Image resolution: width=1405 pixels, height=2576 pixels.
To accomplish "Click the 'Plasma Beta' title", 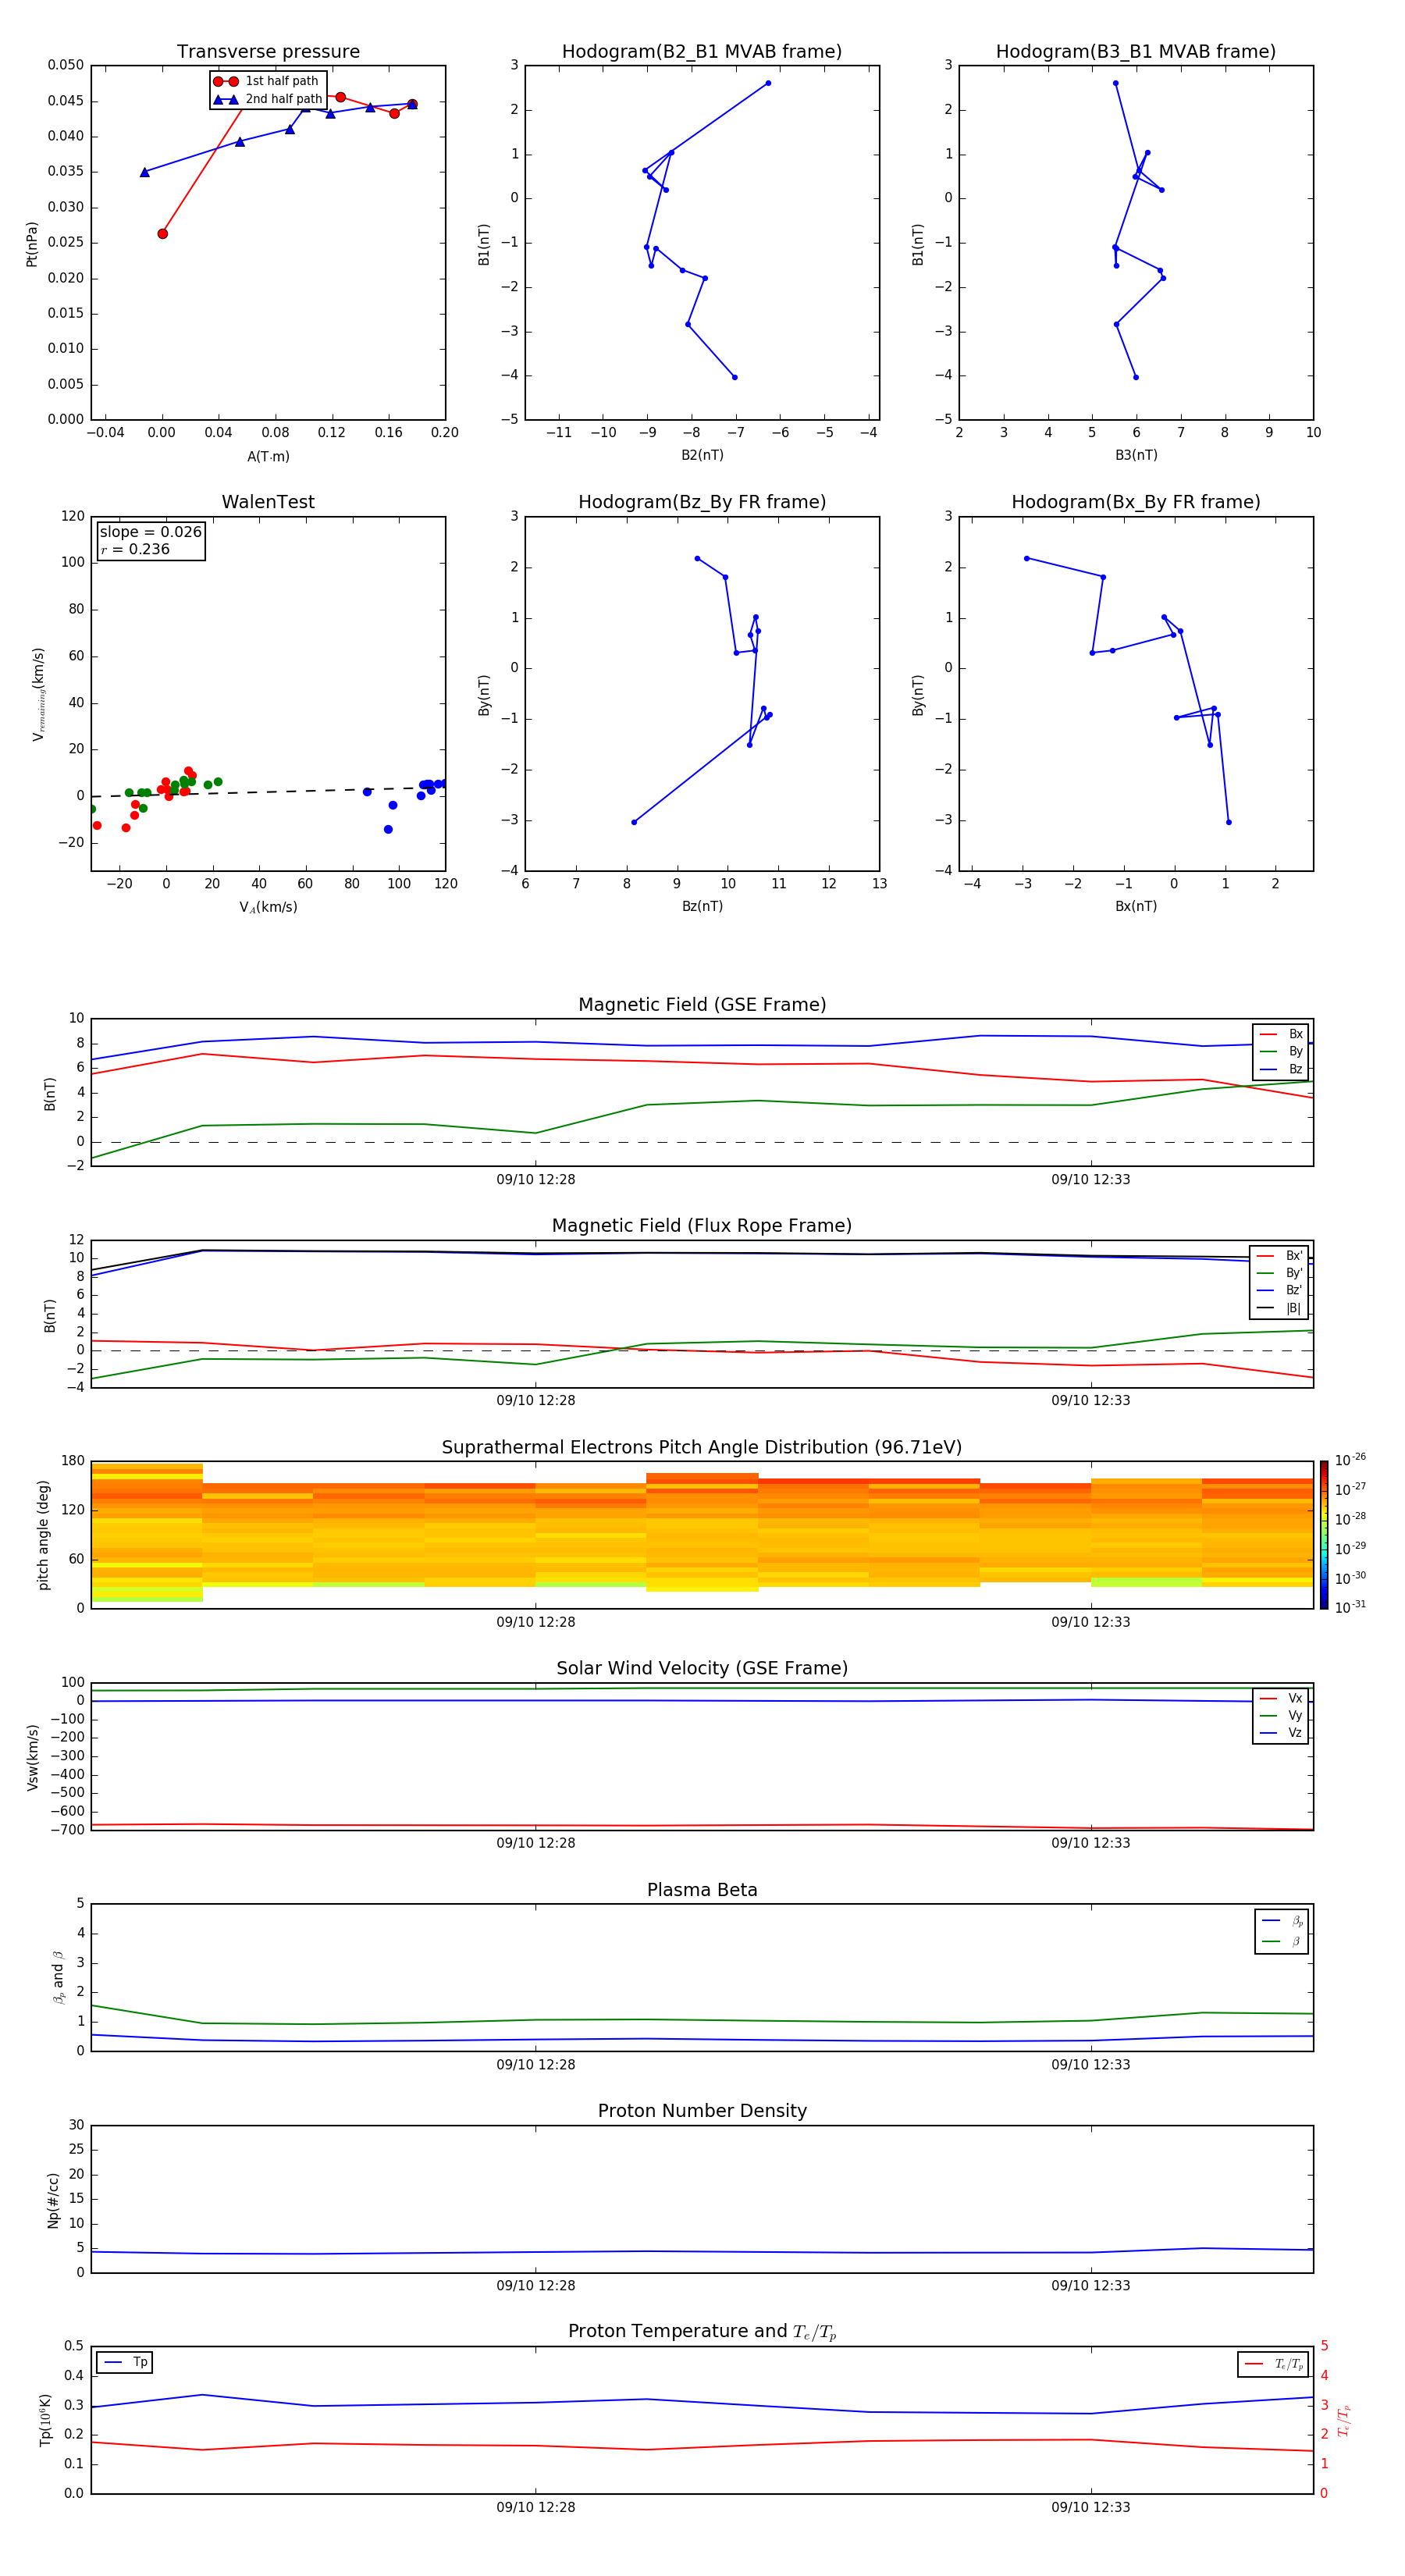I will tap(702, 1890).
